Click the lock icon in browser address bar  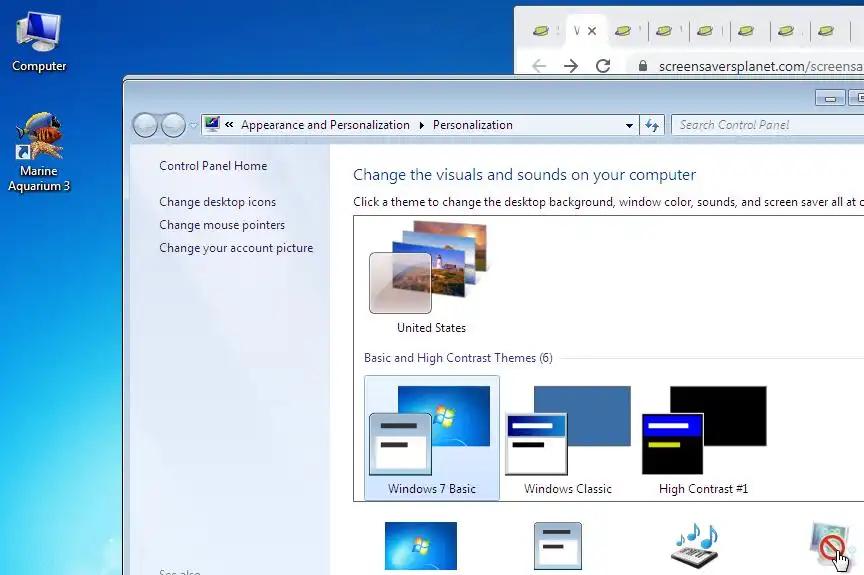click(x=642, y=66)
